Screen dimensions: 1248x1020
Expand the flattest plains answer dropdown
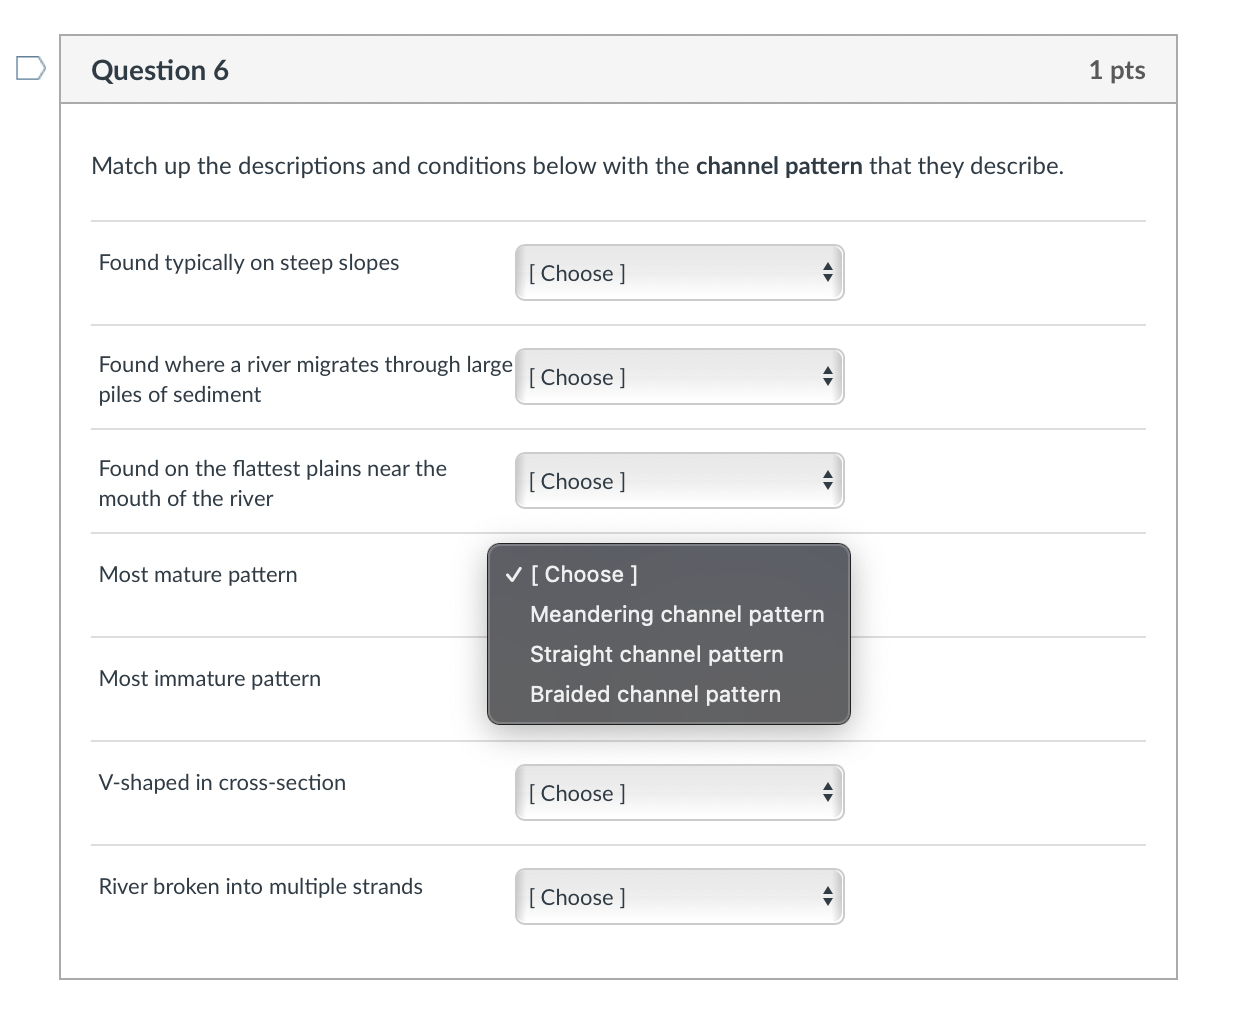(679, 481)
